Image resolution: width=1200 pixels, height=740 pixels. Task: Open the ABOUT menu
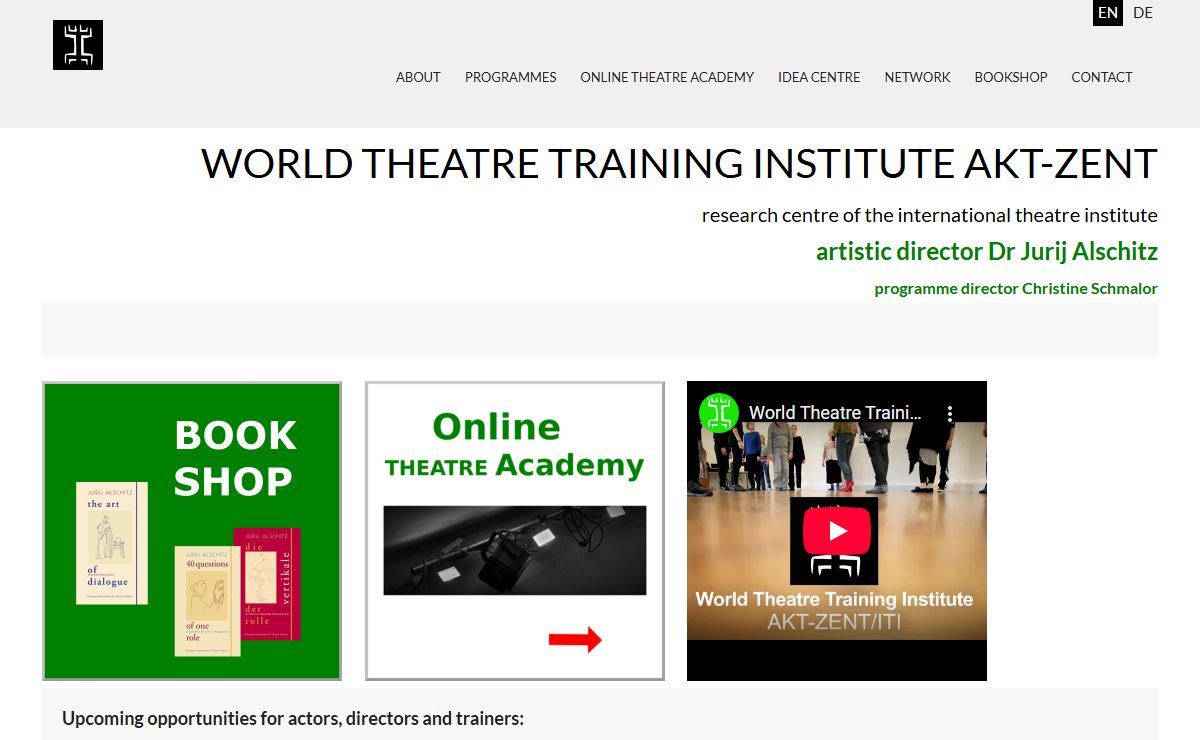[418, 77]
